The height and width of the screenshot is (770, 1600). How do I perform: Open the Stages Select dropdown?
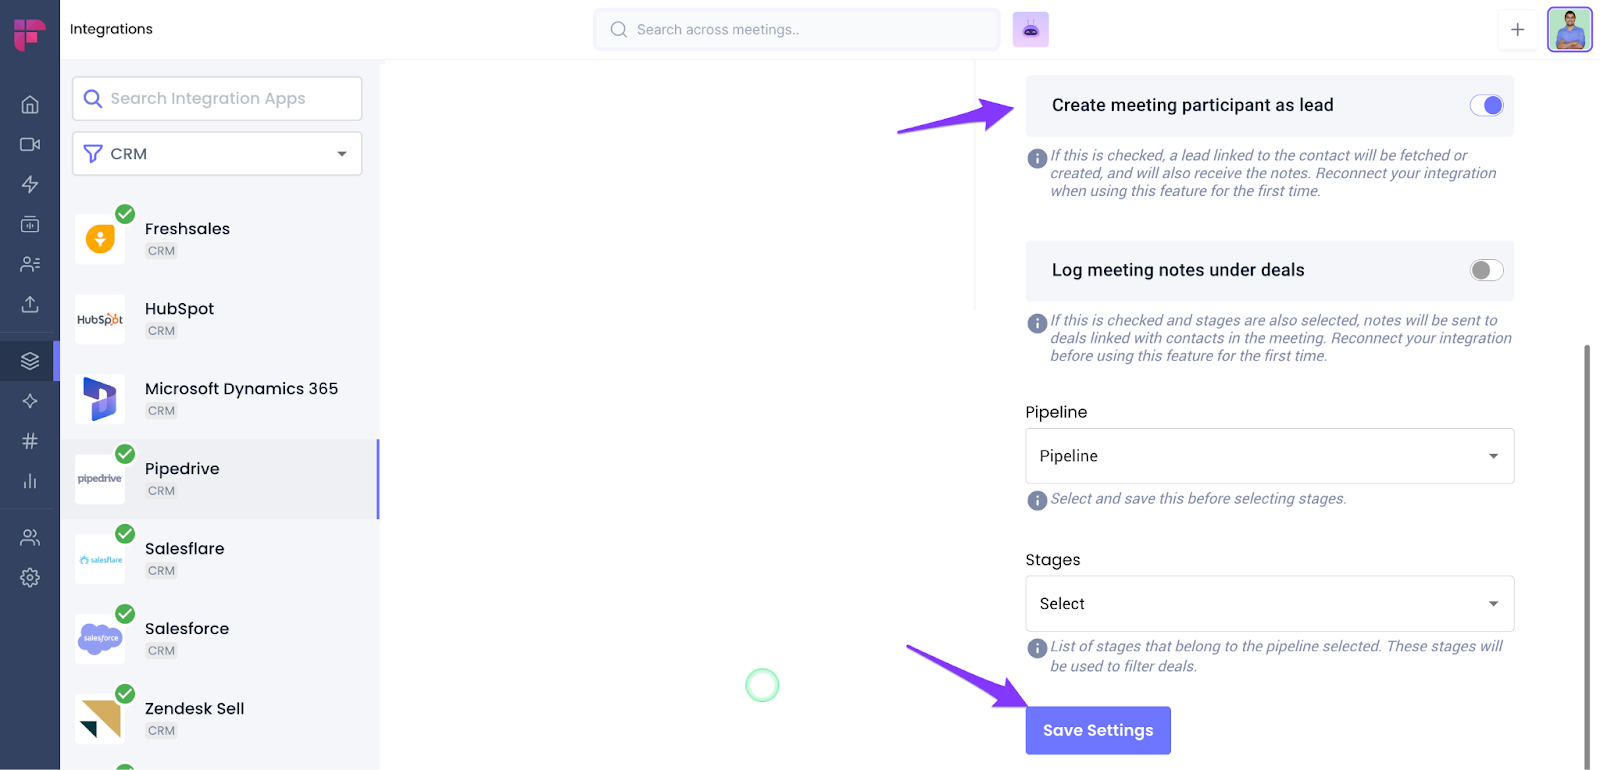(x=1269, y=604)
